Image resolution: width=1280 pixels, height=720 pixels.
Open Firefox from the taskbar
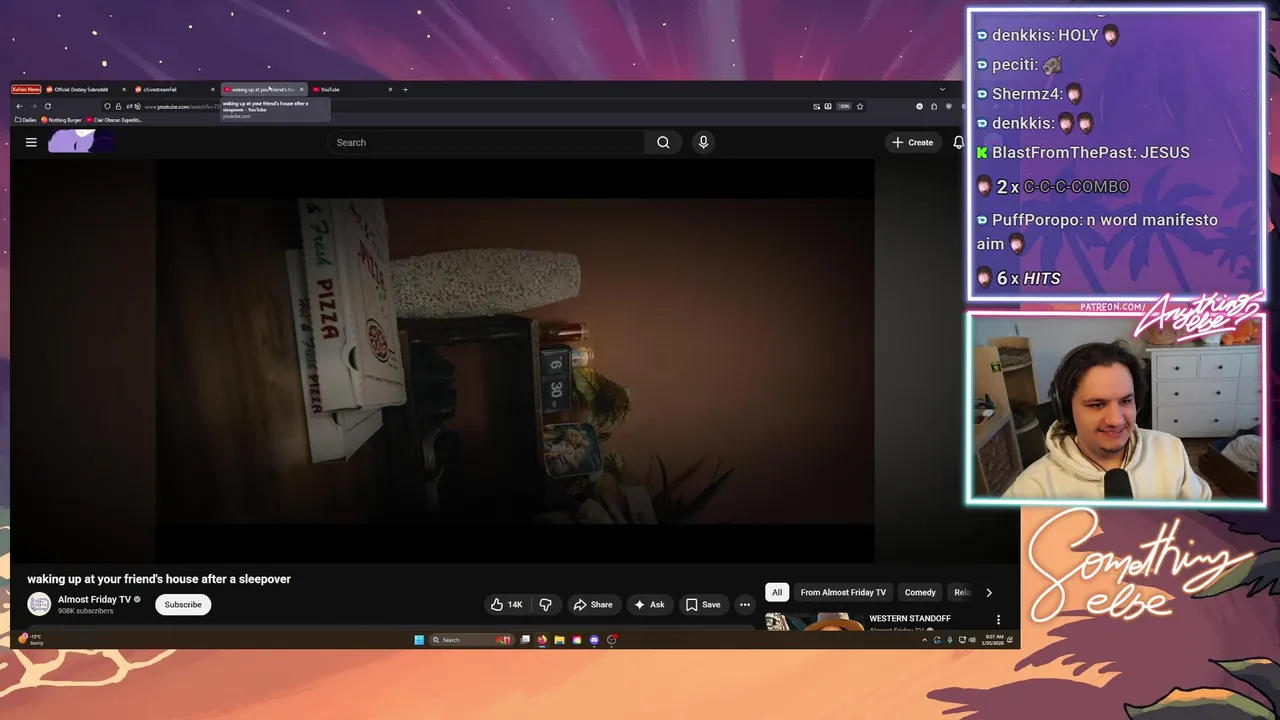pos(542,640)
